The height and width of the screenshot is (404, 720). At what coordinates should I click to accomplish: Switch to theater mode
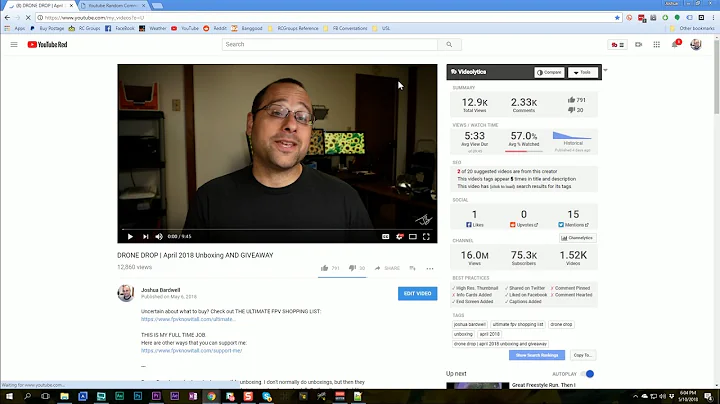click(x=413, y=236)
